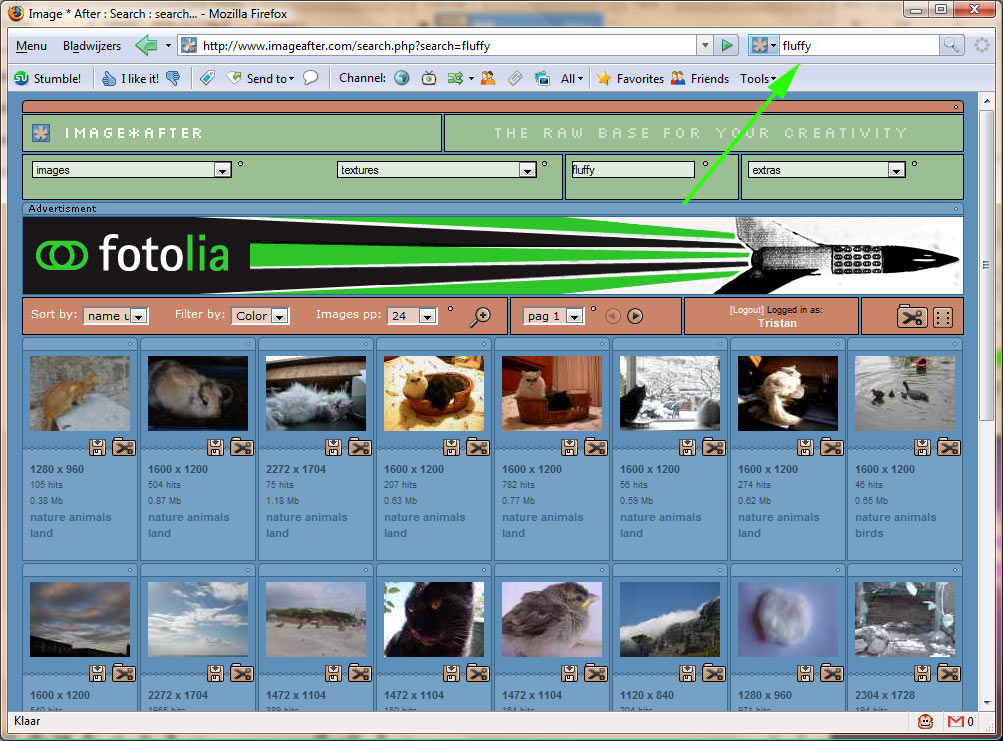Viewport: 1003px width, 741px height.
Task: Open the baby bird thumbnail
Action: pos(551,619)
